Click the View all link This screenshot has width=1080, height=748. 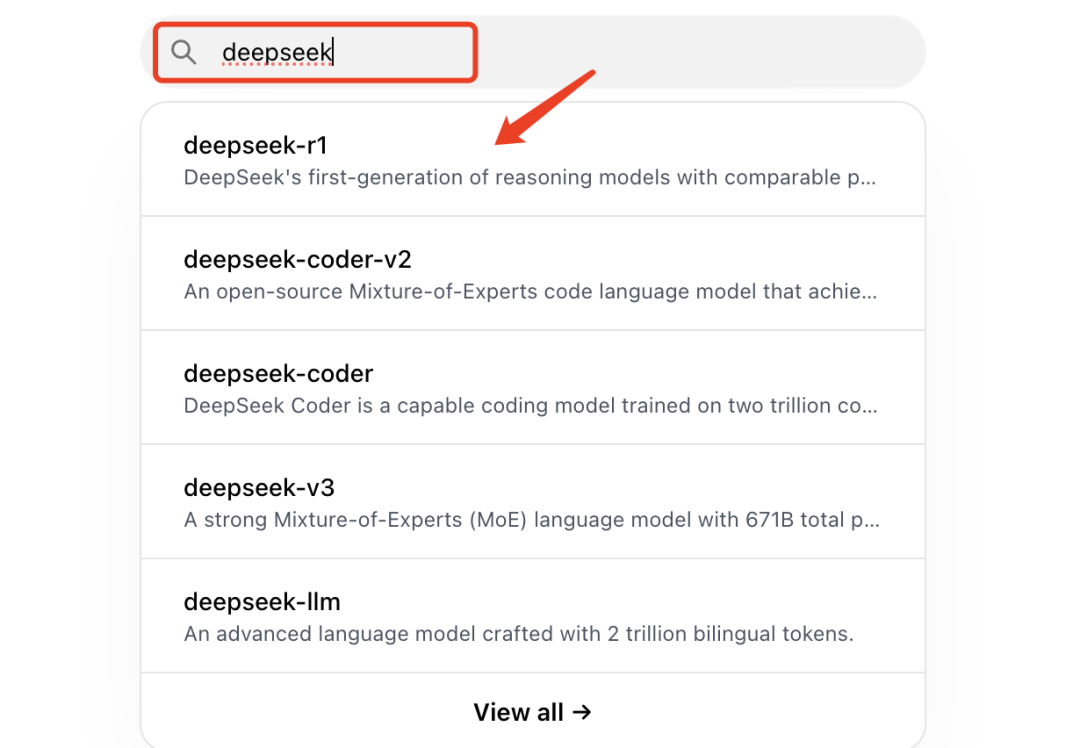click(x=532, y=712)
